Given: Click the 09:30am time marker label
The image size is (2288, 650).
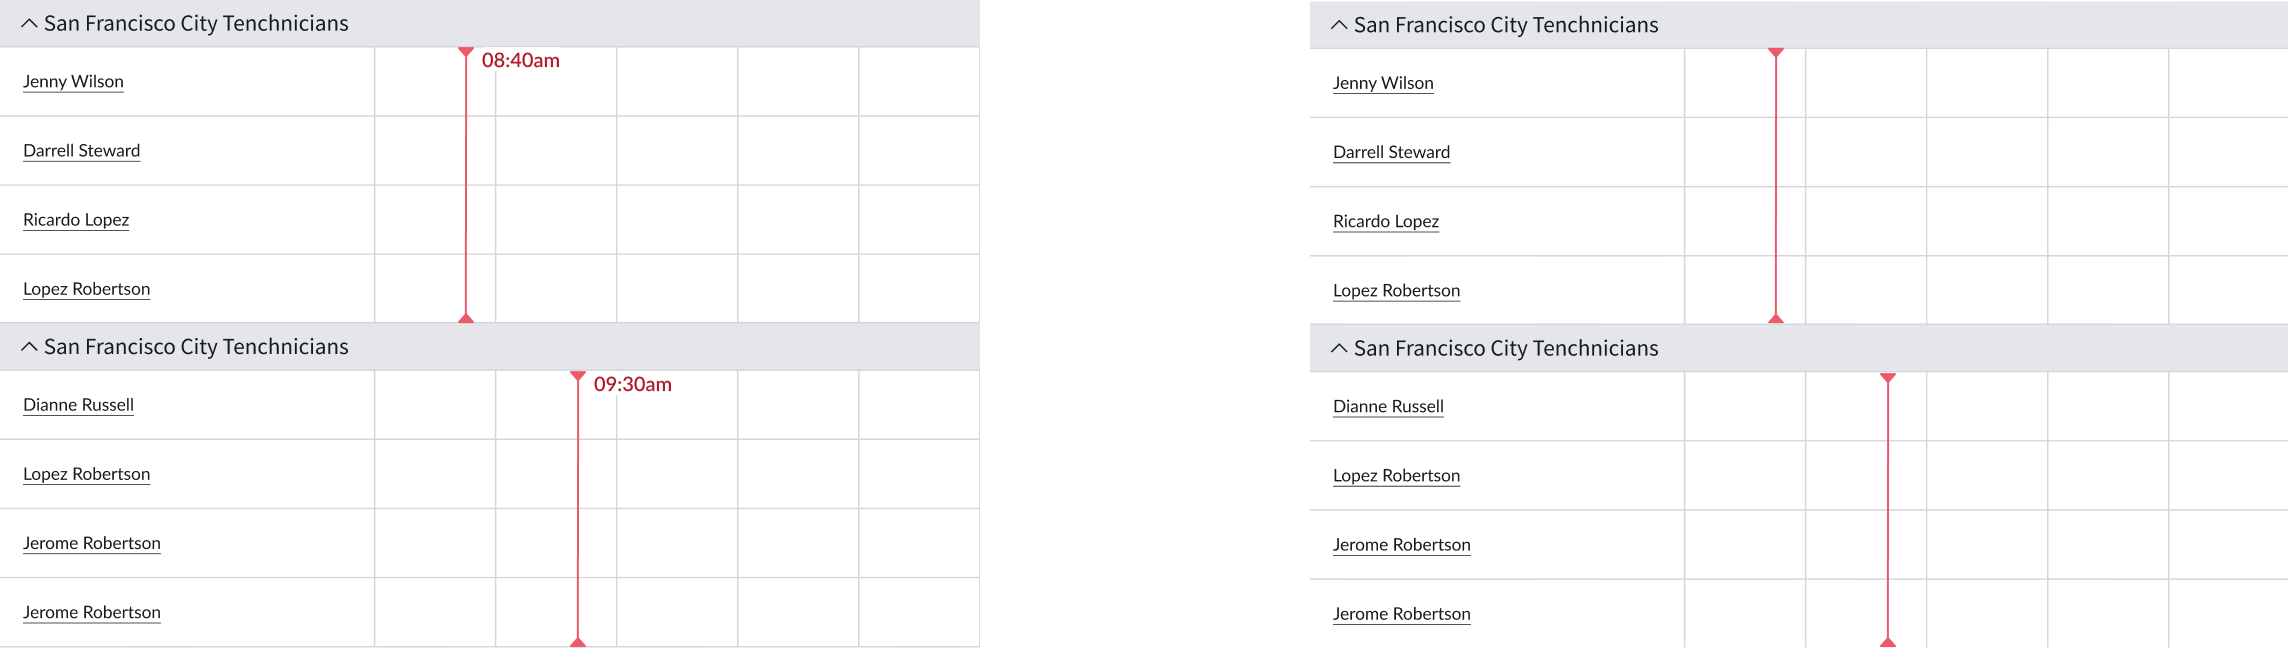Looking at the screenshot, I should coord(632,384).
